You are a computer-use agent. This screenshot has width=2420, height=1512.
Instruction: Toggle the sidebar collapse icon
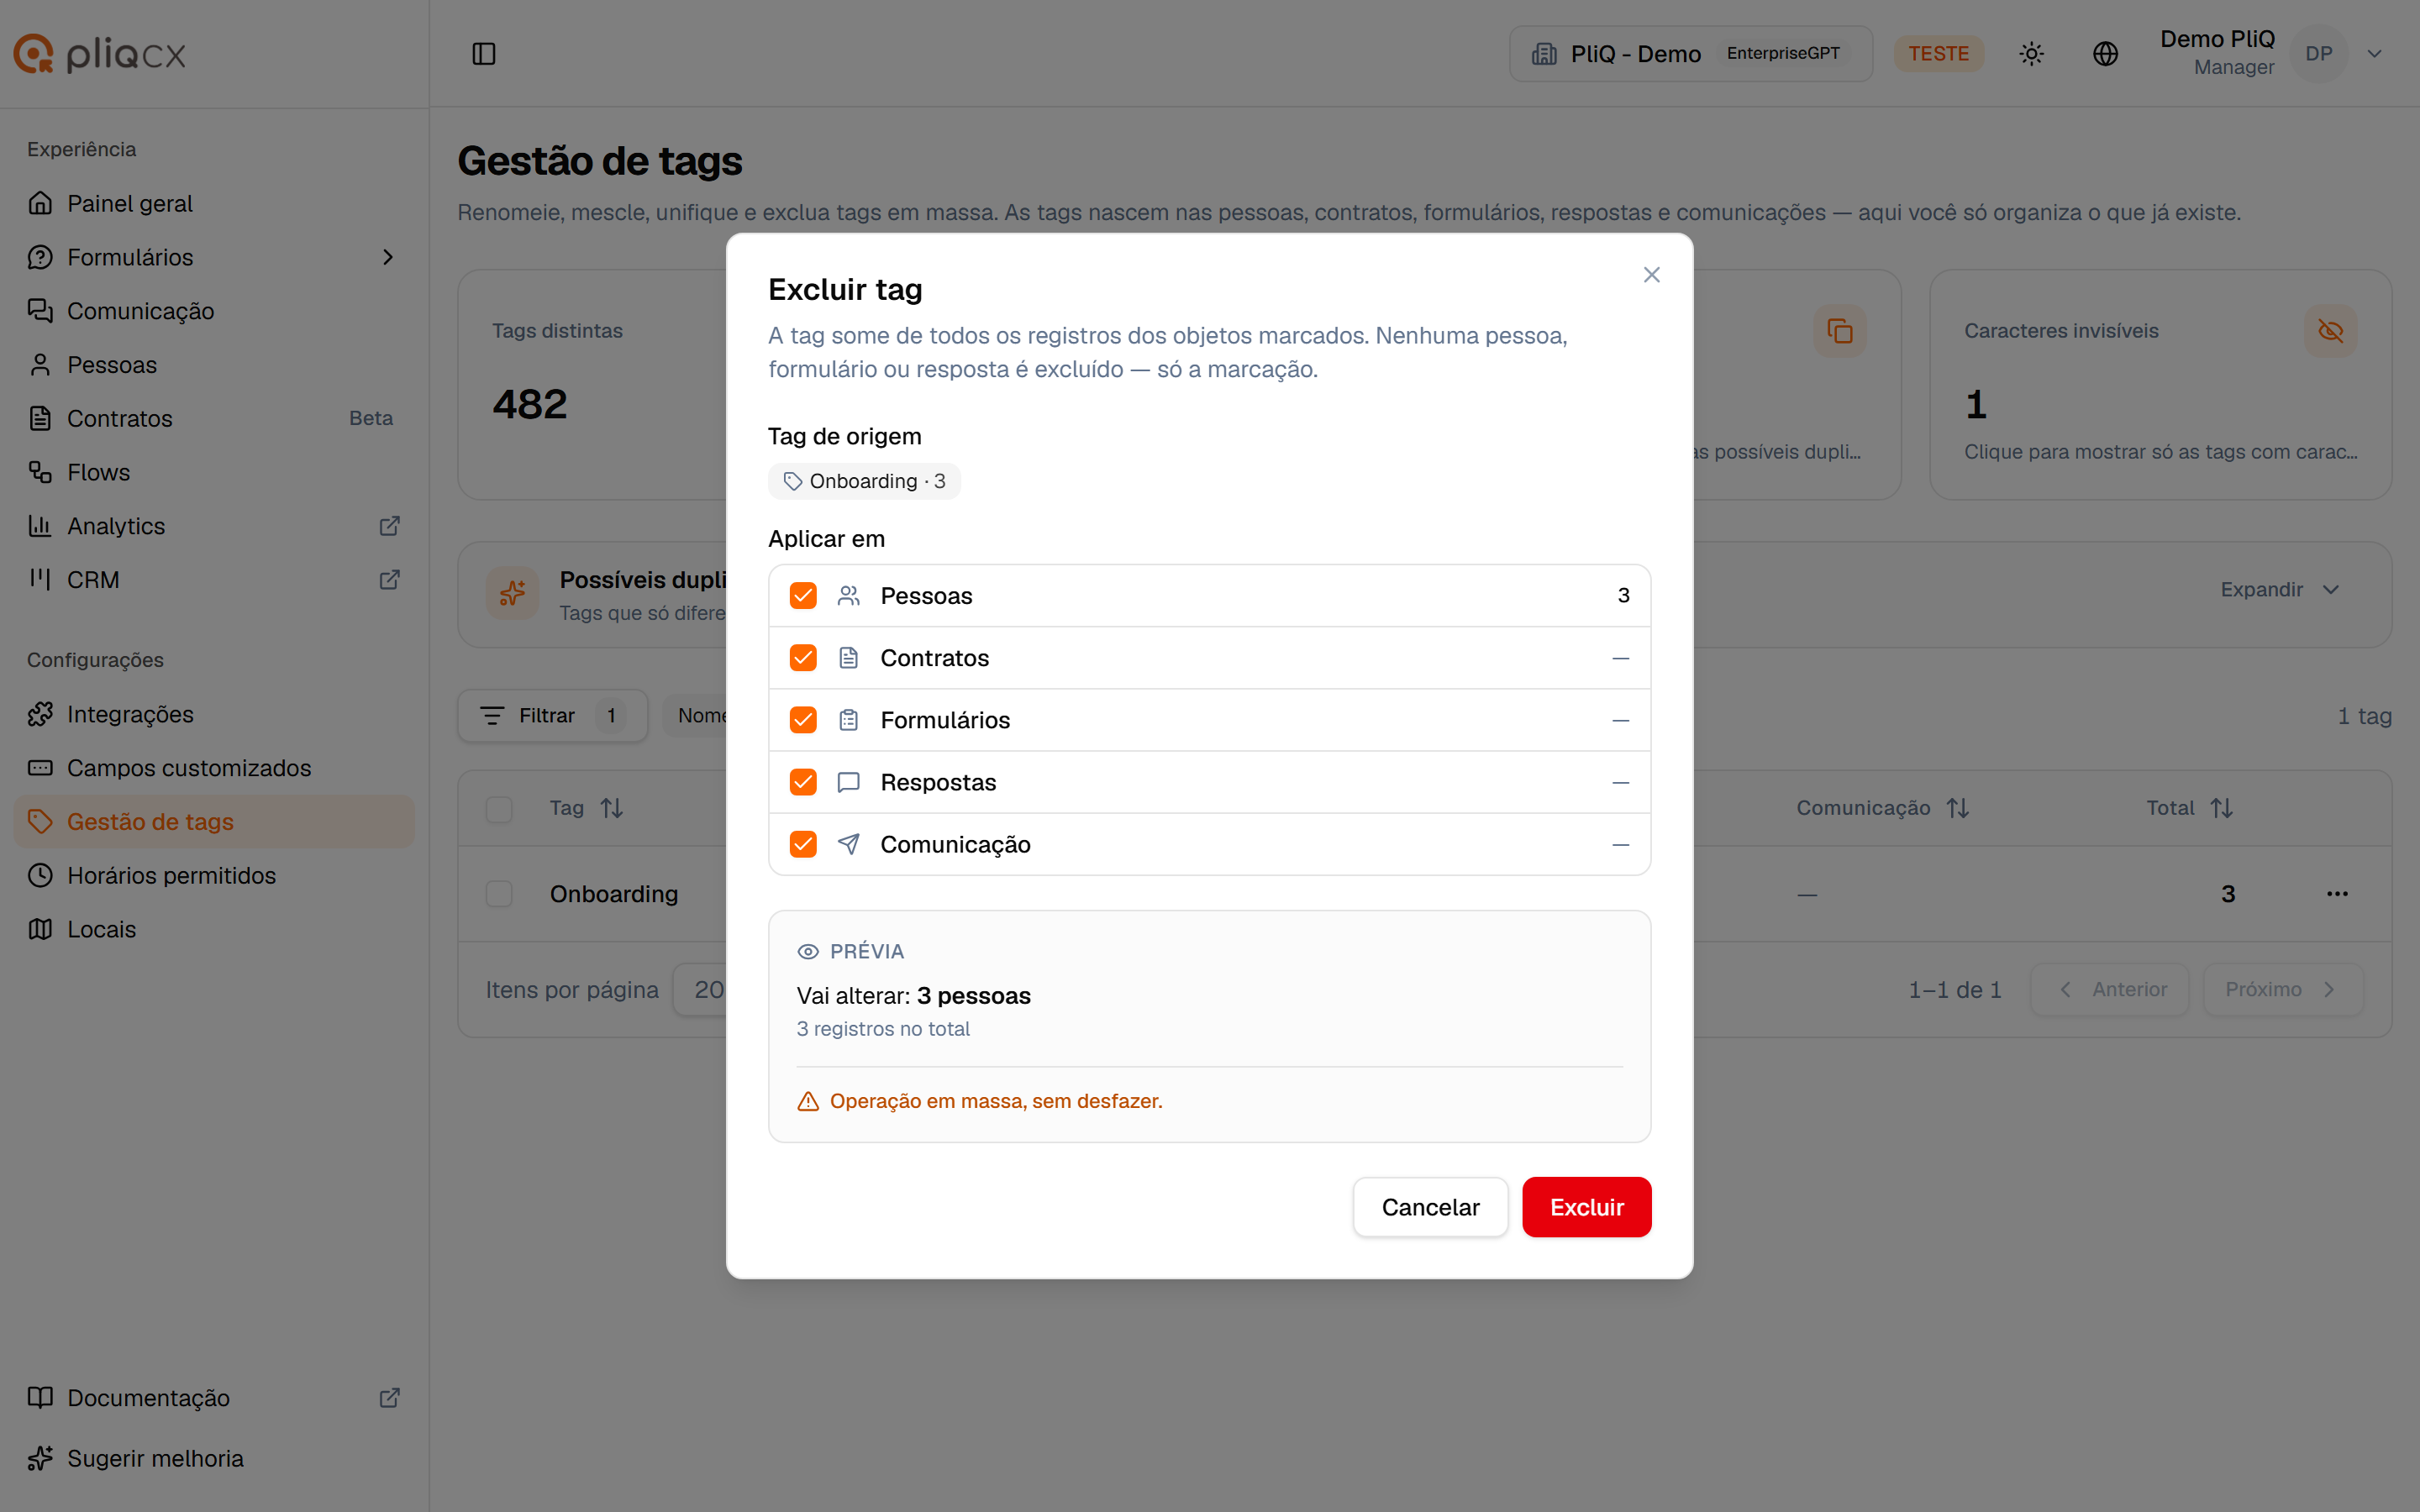pyautogui.click(x=484, y=54)
